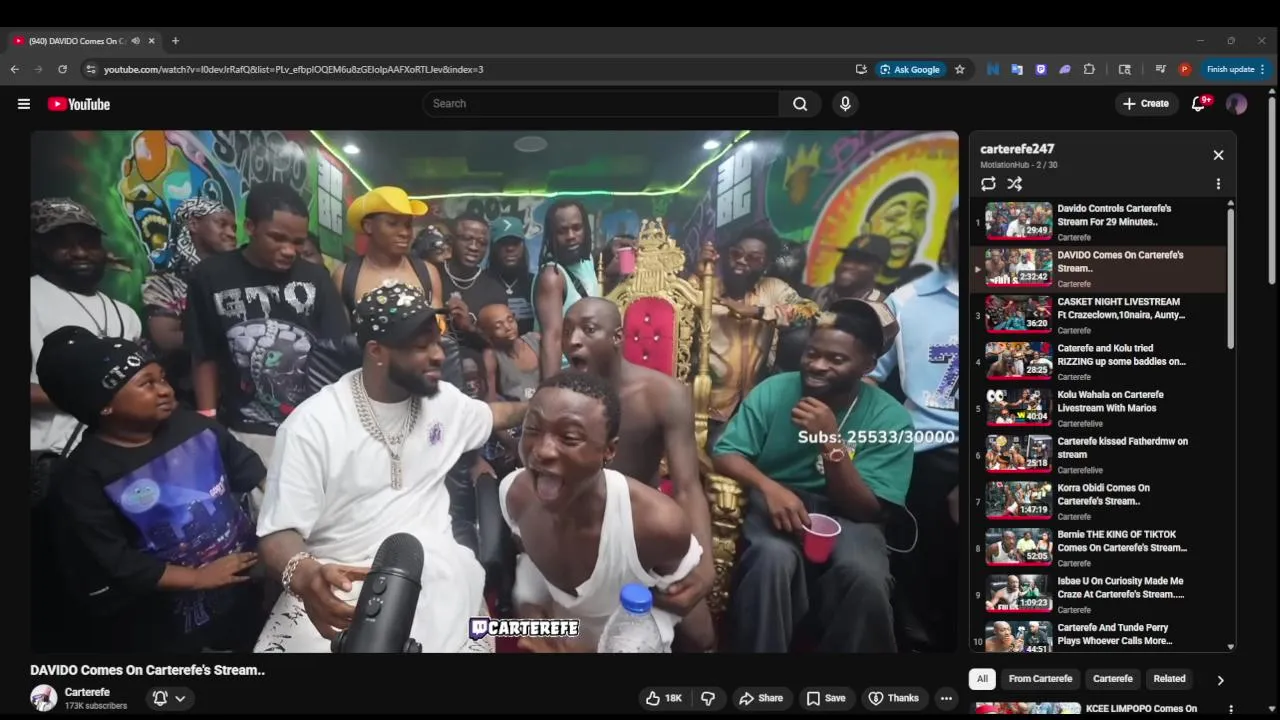Open options for 'KCEE LIMPOPO Comes On' video
This screenshot has height=720, width=1280.
[x=1230, y=709]
